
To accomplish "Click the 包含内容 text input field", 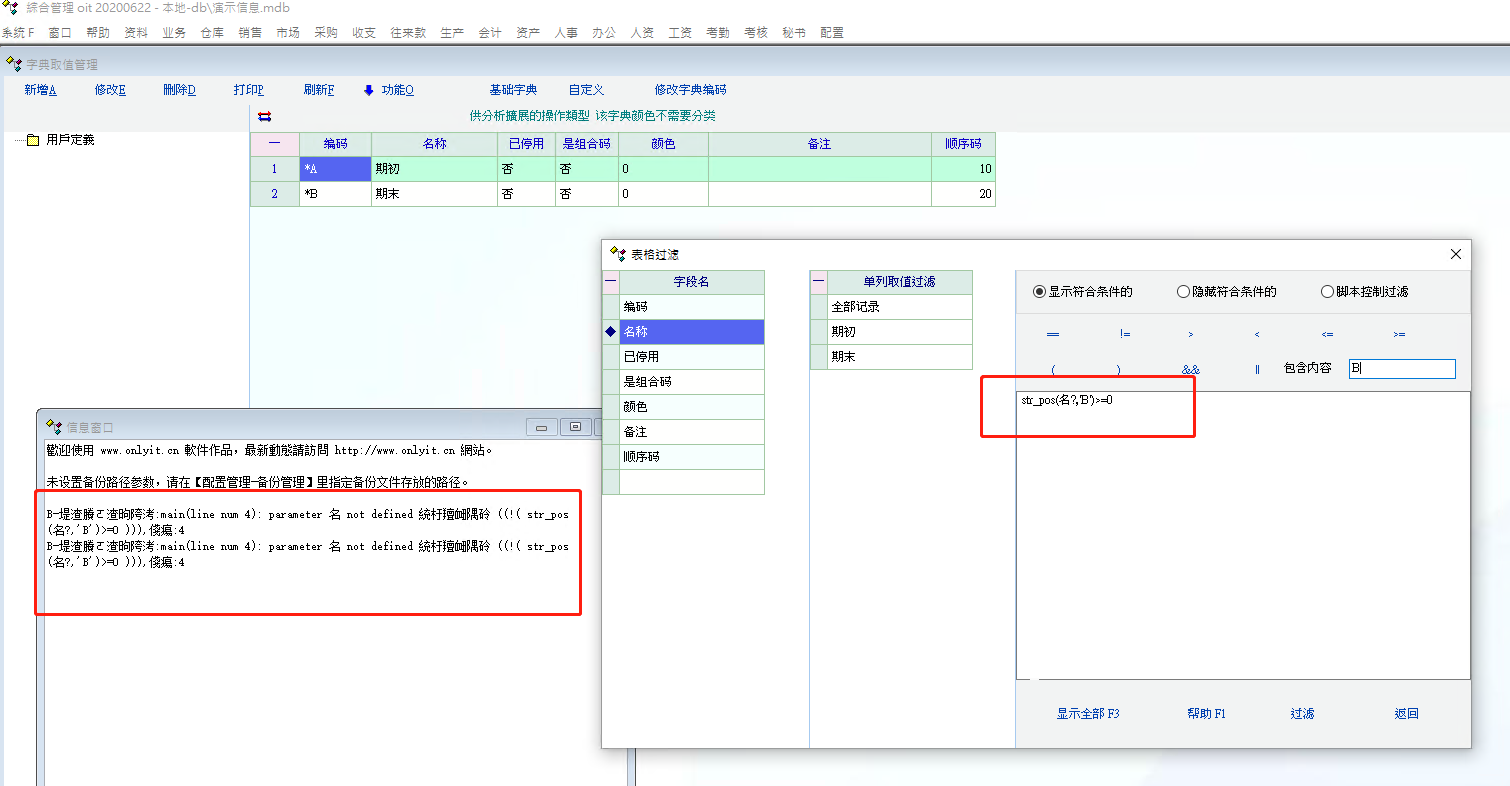I will [1401, 369].
